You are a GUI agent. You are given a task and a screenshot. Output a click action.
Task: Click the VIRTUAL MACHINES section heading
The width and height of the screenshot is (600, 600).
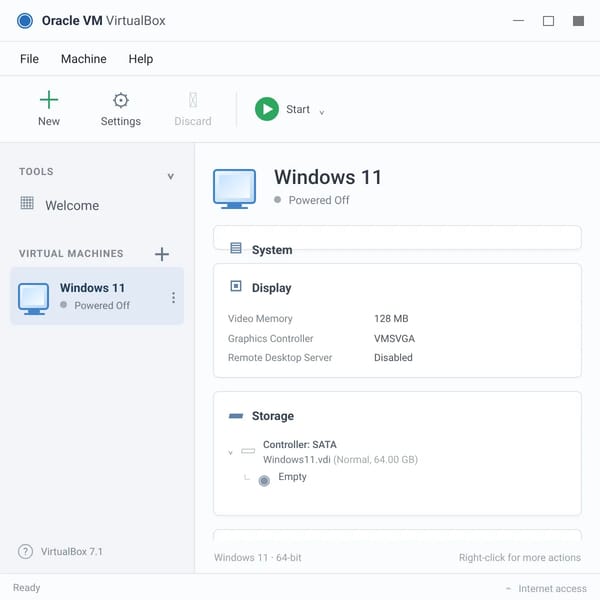point(71,254)
